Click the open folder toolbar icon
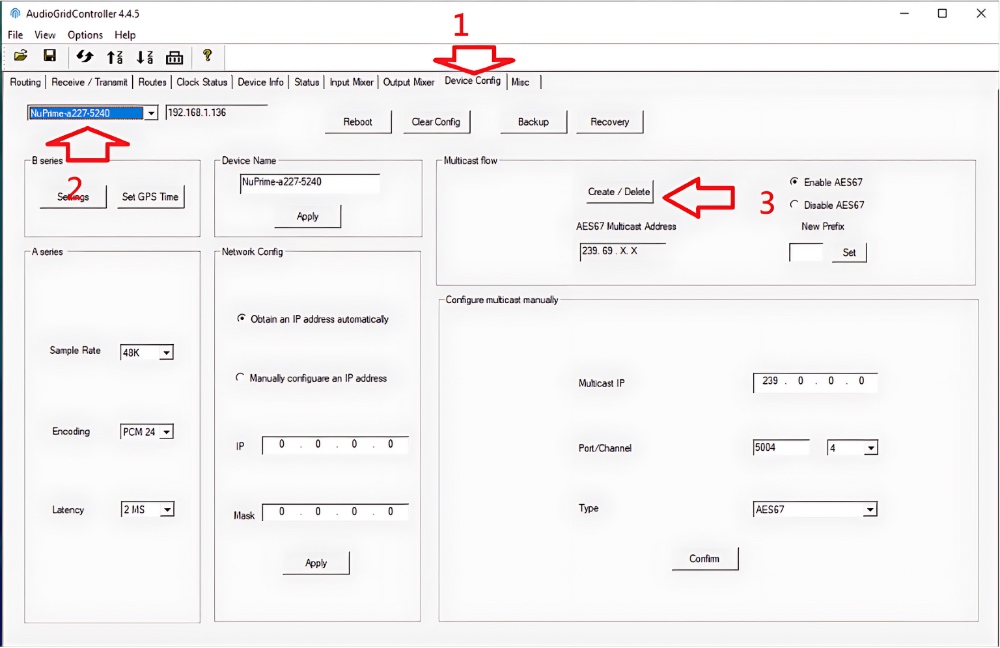Viewport: 1000px width, 648px height. [20, 56]
